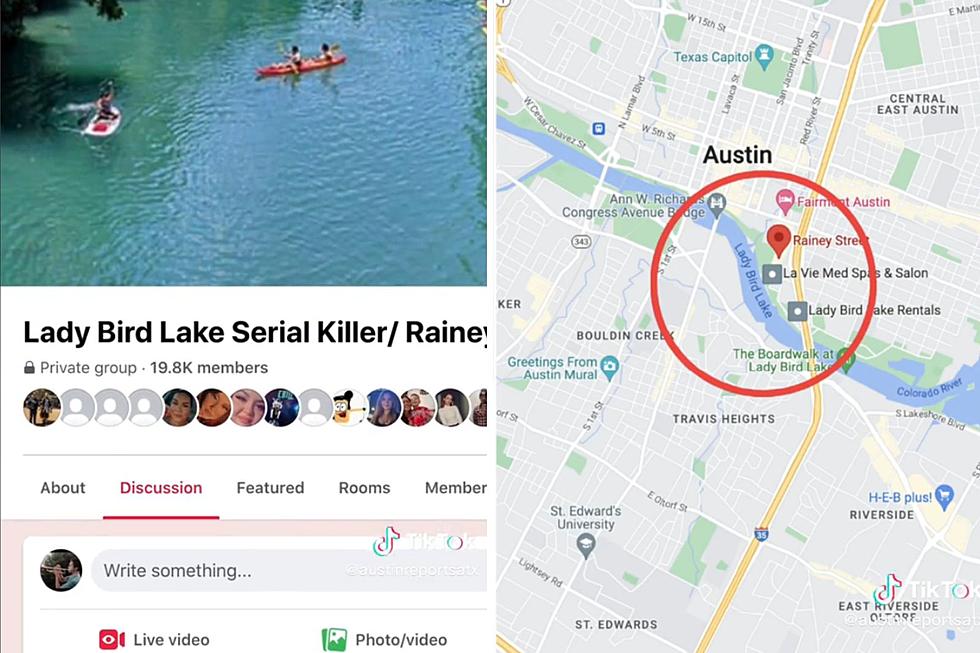Select the H-E-B plus! shopping cart marker
Image resolution: width=980 pixels, height=653 pixels.
tap(944, 497)
